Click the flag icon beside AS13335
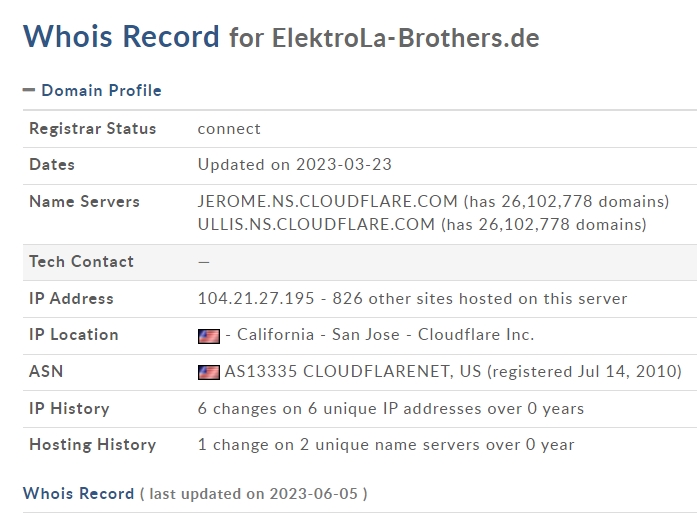 tap(208, 372)
